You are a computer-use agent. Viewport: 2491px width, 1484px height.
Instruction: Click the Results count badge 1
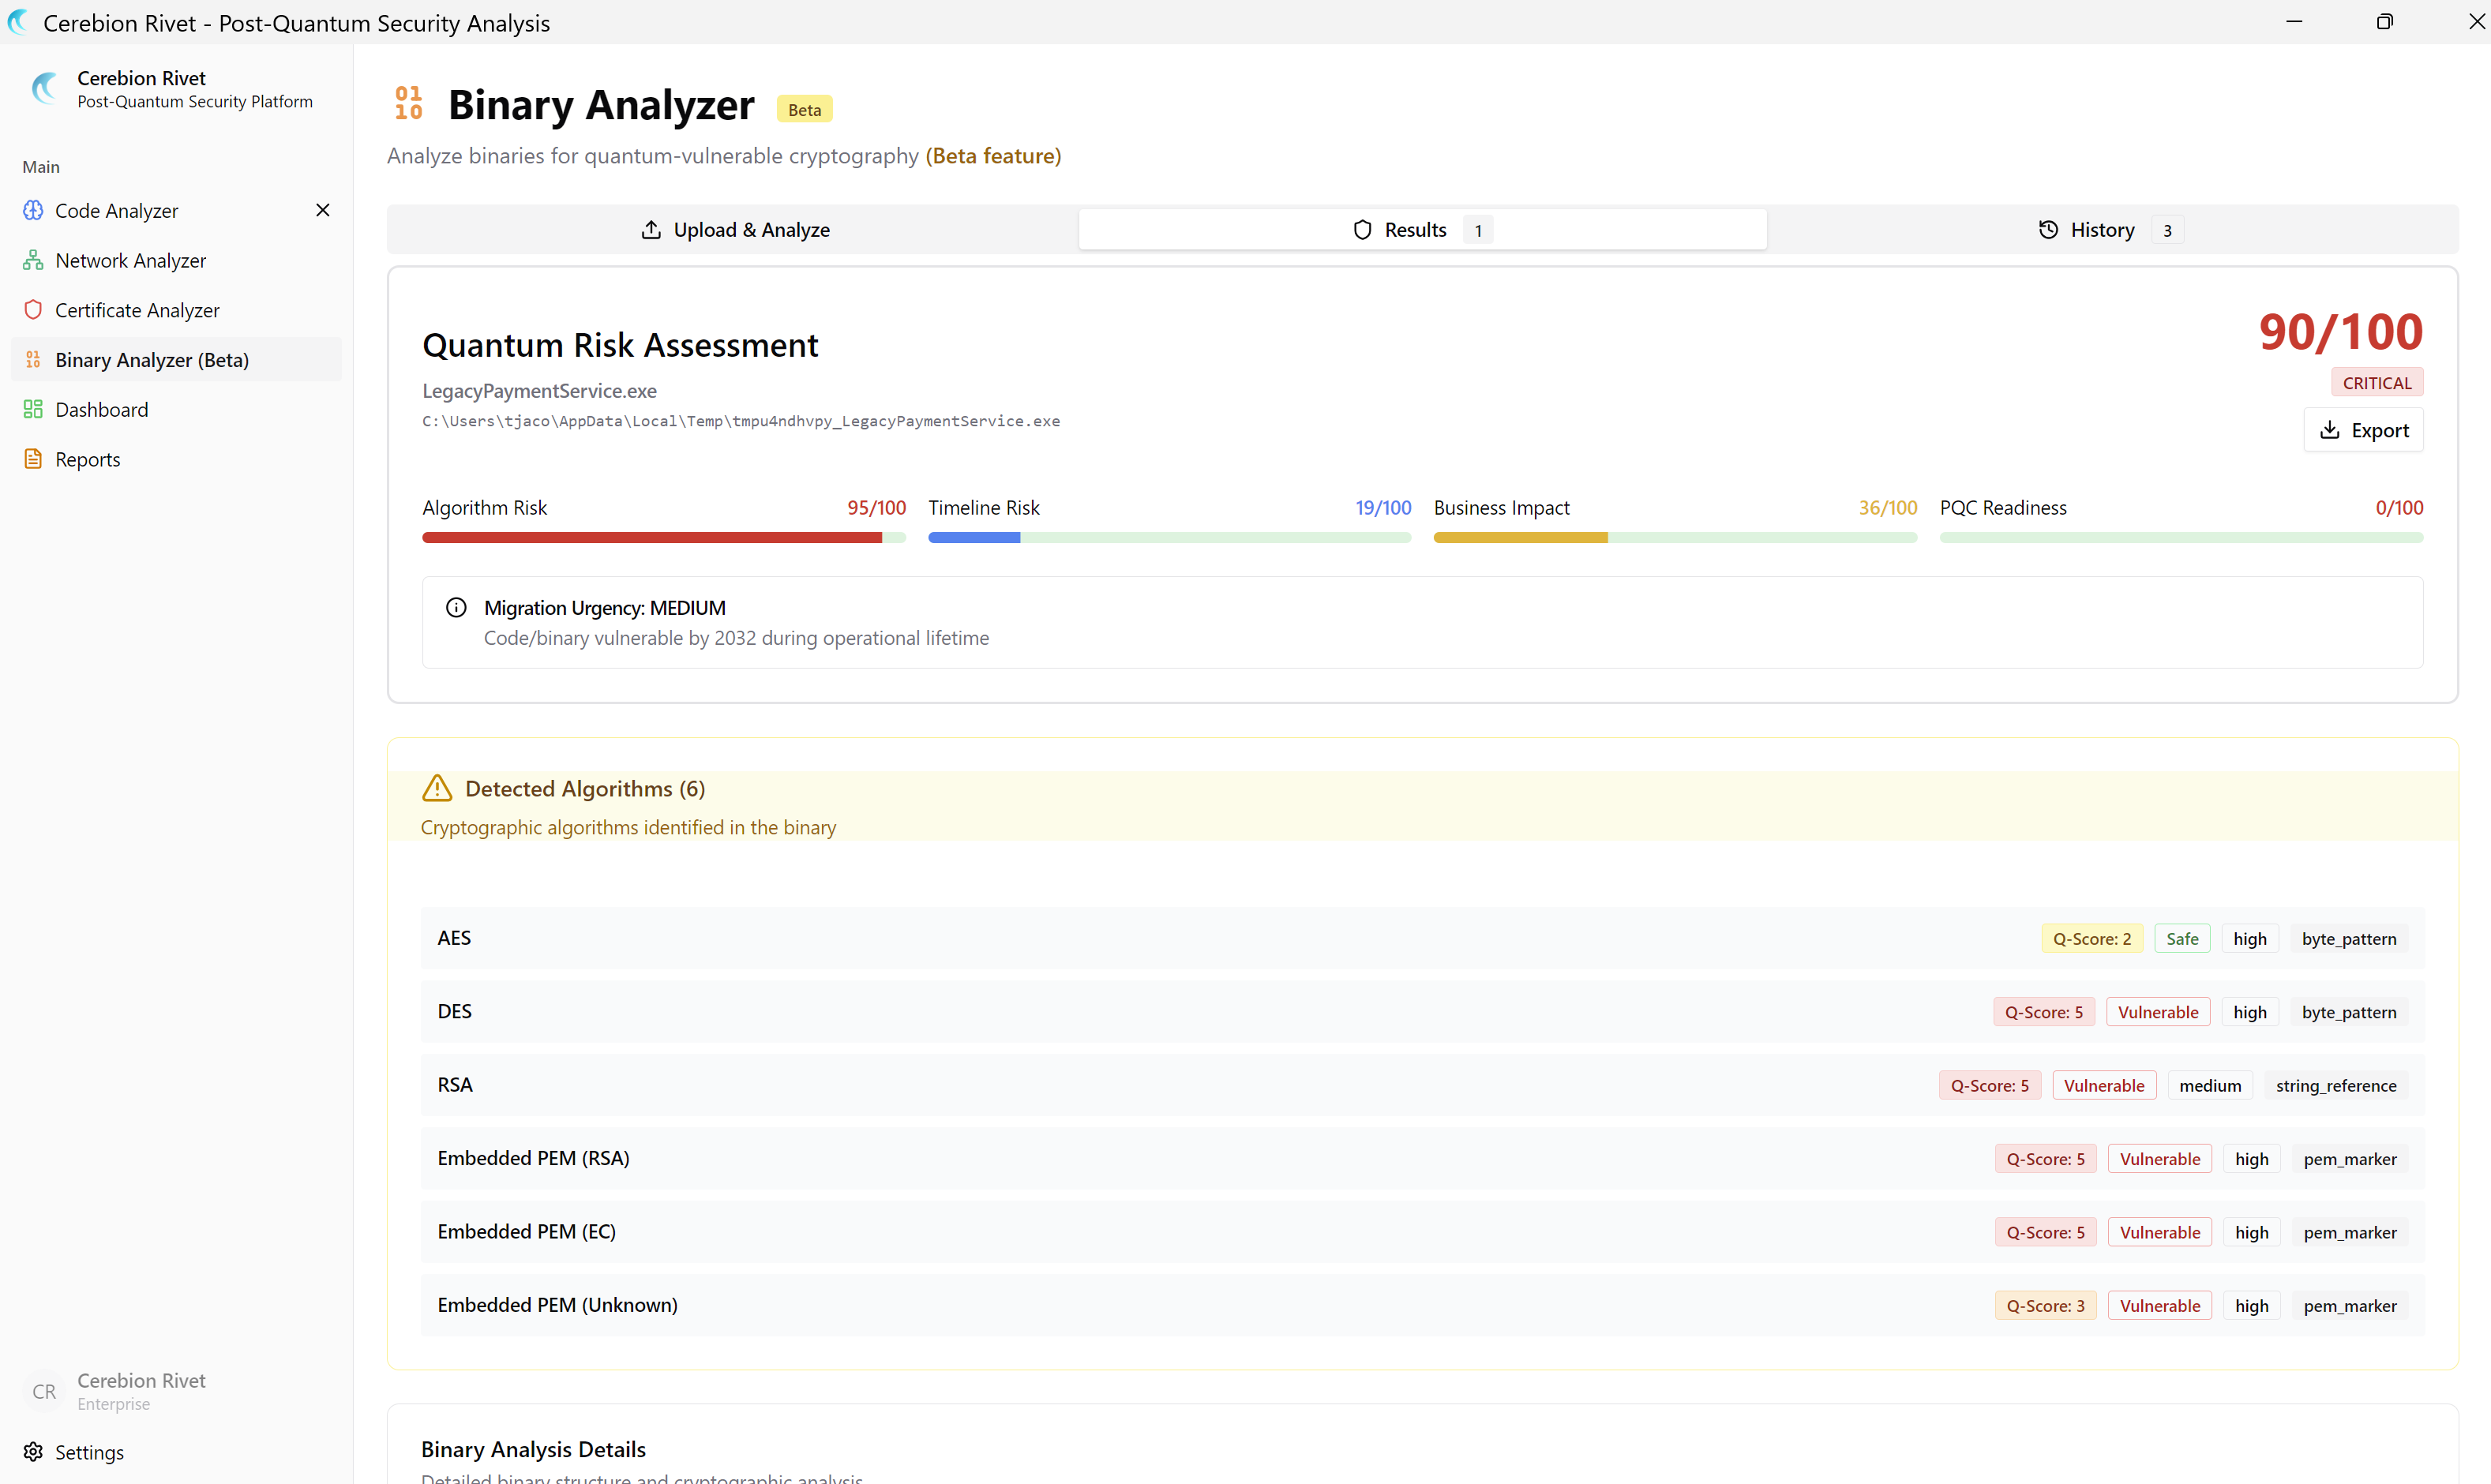tap(1478, 230)
